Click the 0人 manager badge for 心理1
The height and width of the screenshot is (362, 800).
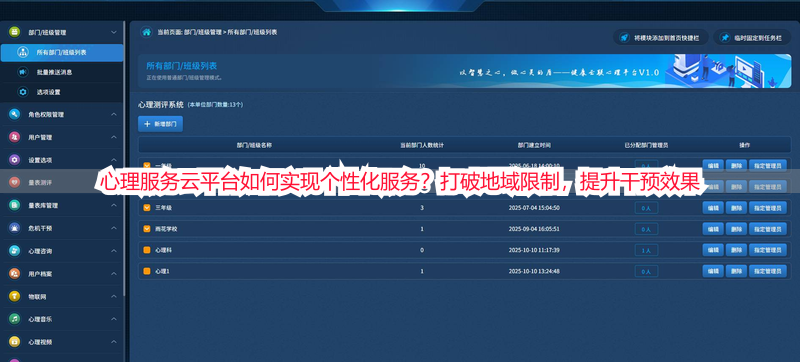coord(646,271)
